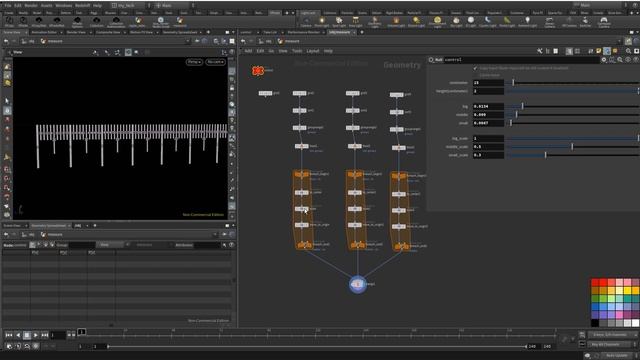
Task: Click the Sky Light shelf tool
Action: 456,22
